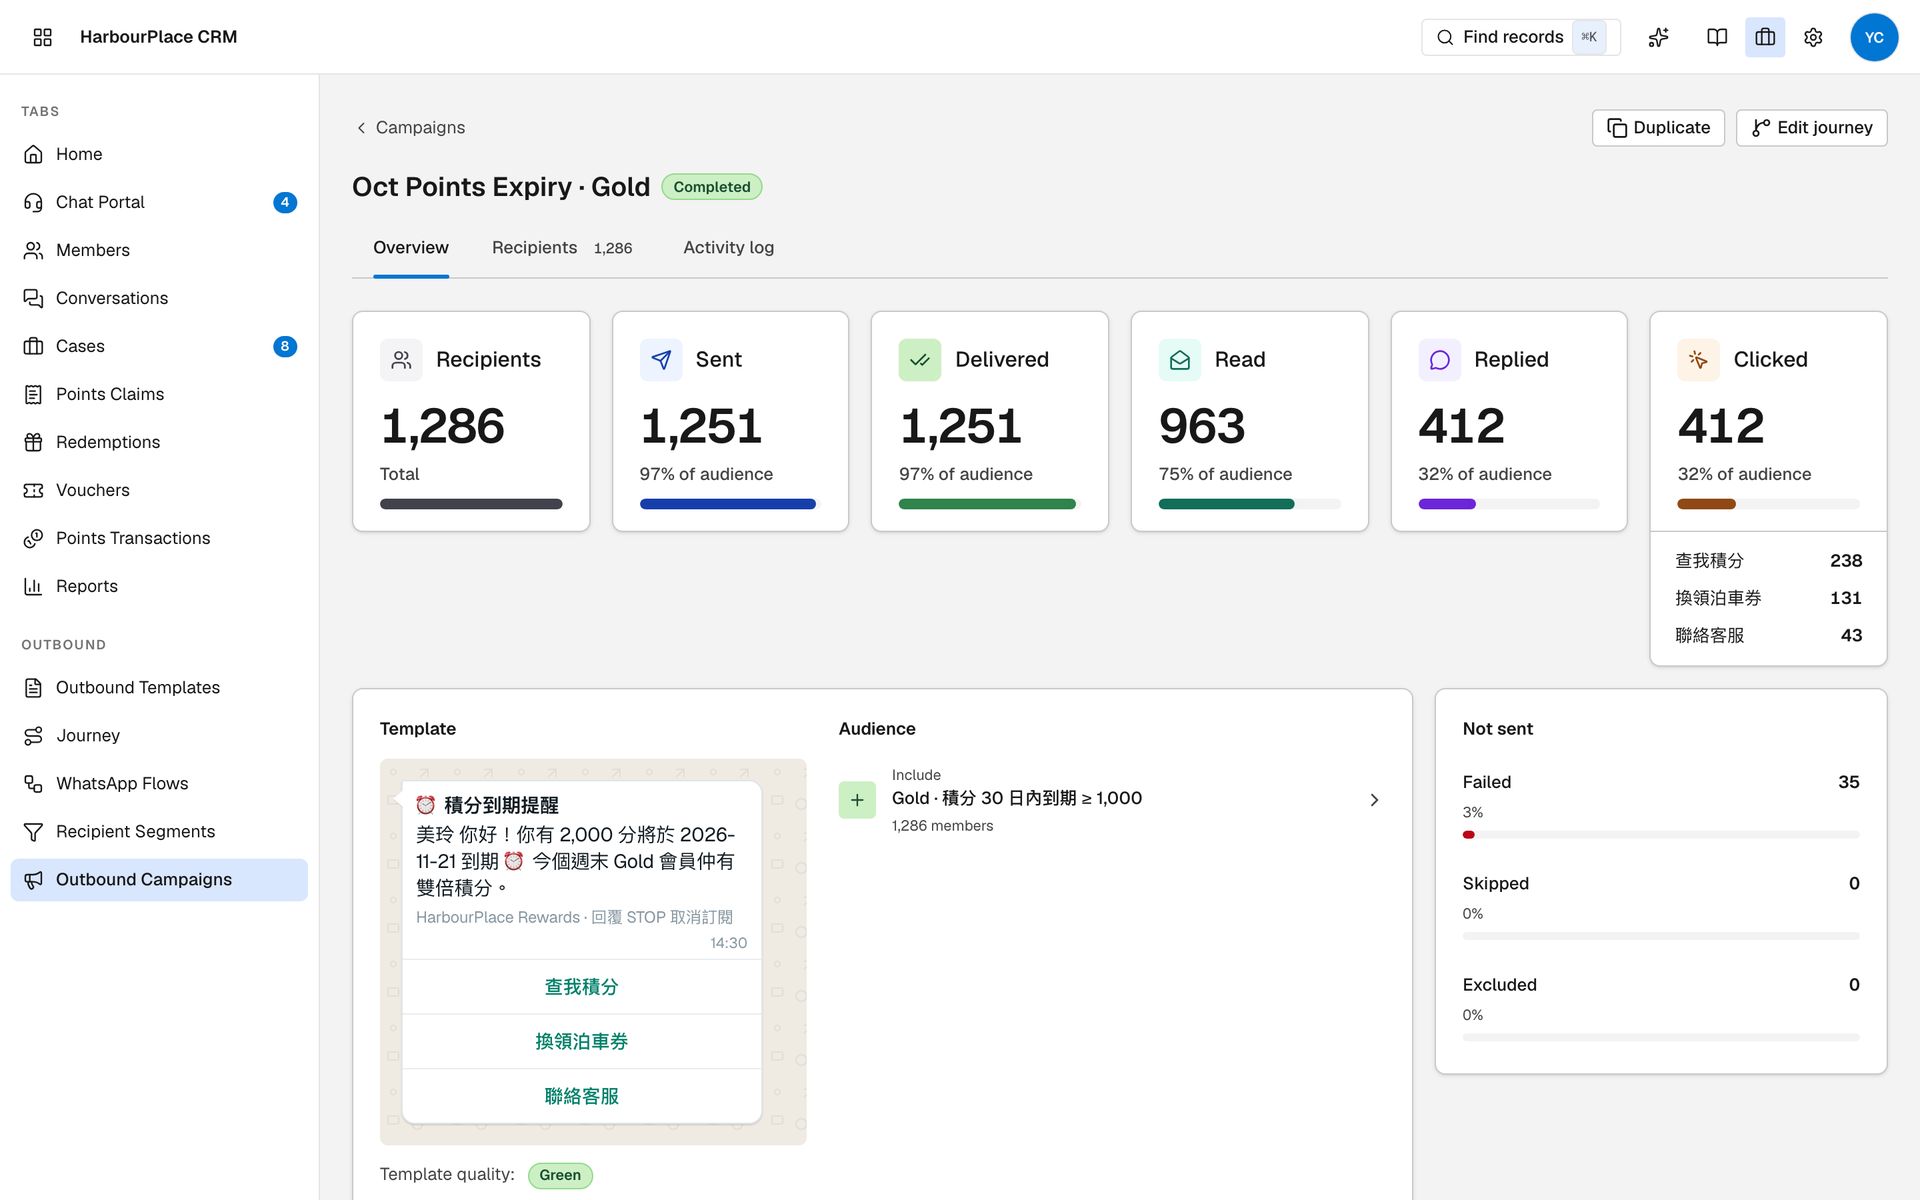Viewport: 1920px width, 1200px height.
Task: Click the Completed status badge
Action: 711,187
